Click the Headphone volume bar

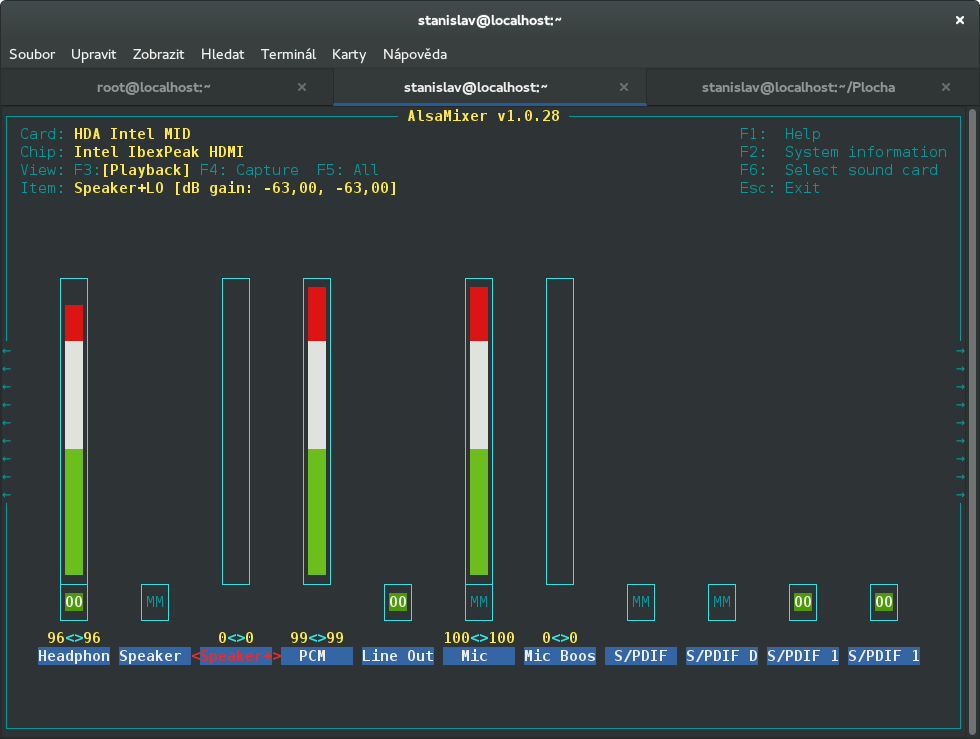click(x=74, y=431)
